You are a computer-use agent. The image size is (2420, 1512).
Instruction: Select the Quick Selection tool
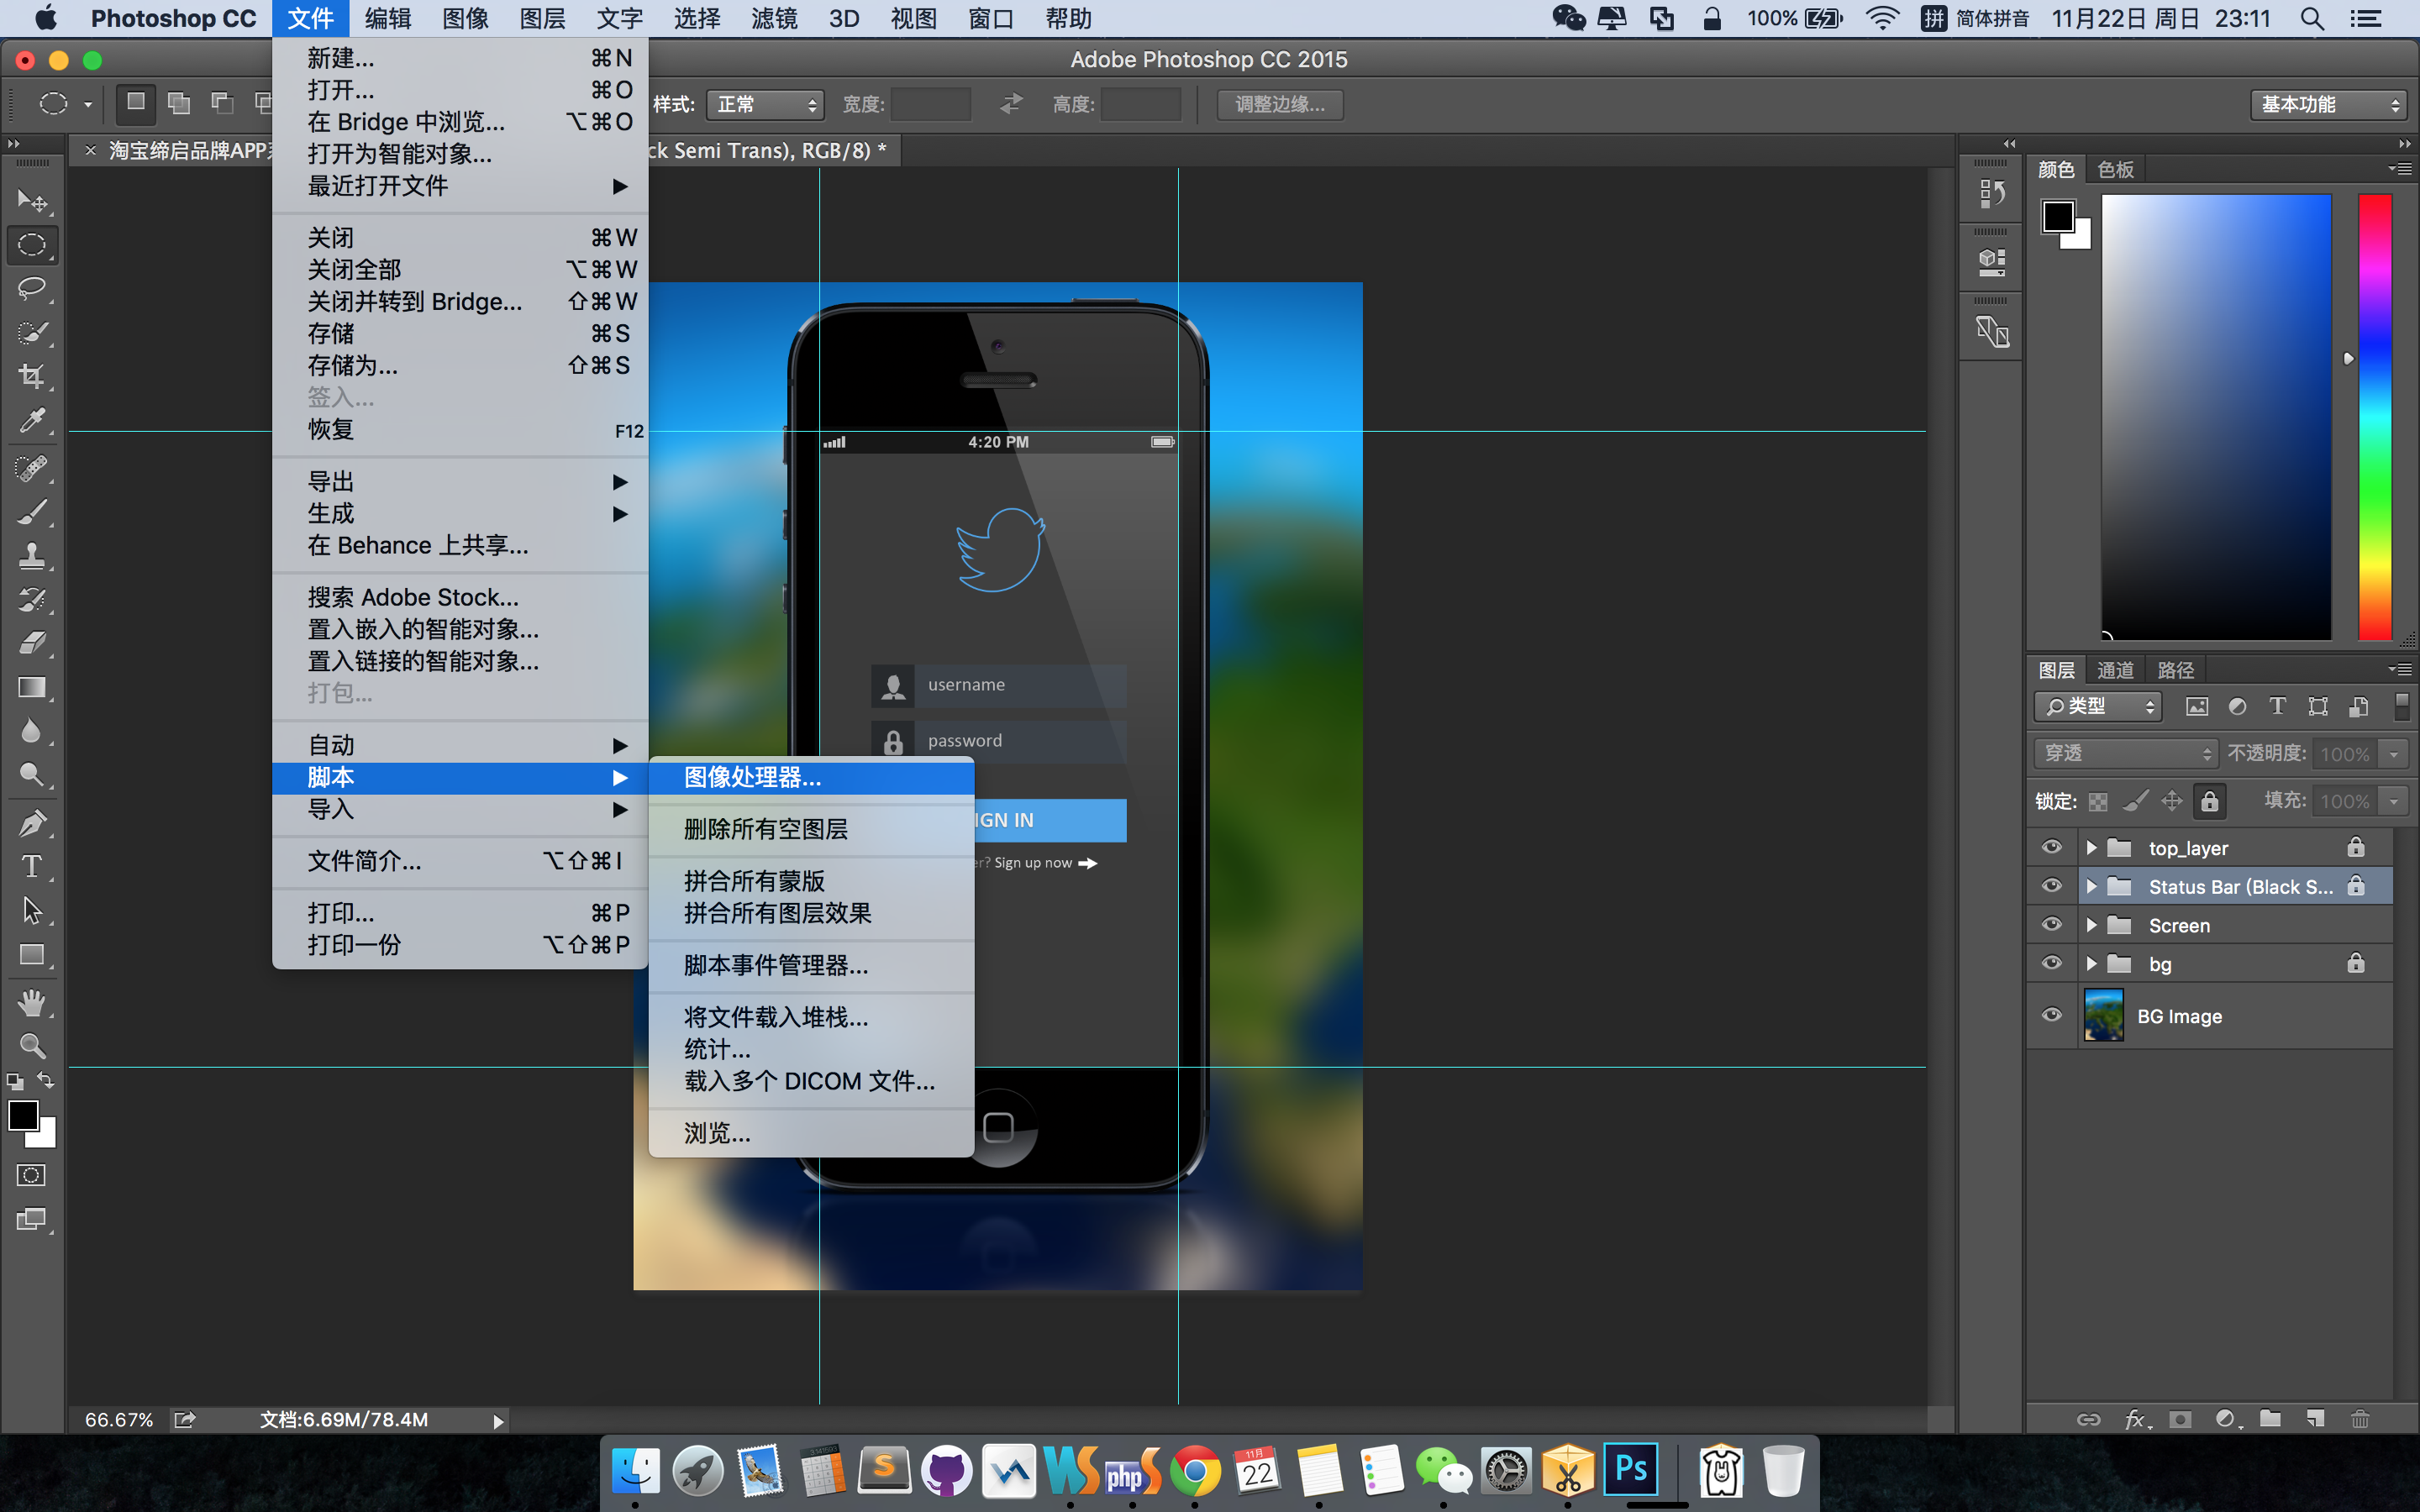(32, 333)
